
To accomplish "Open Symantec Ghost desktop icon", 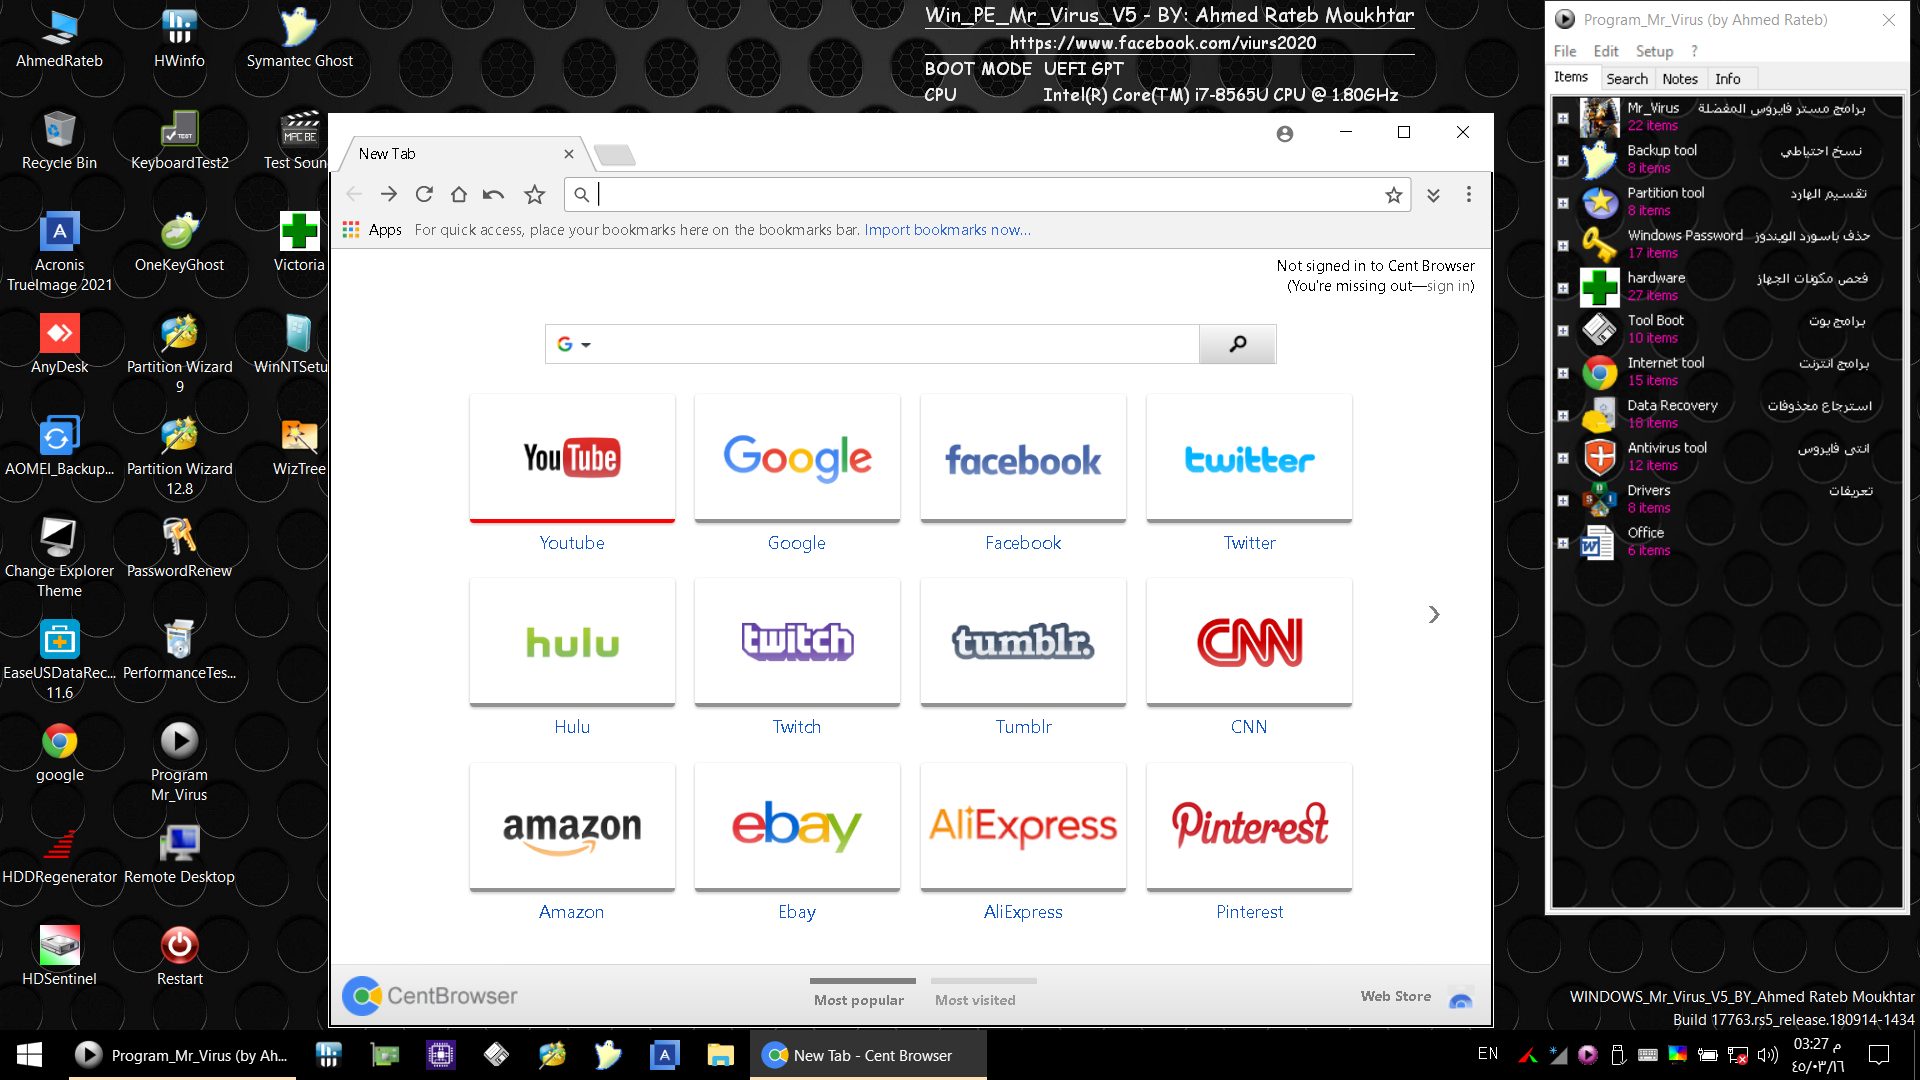I will (x=299, y=38).
